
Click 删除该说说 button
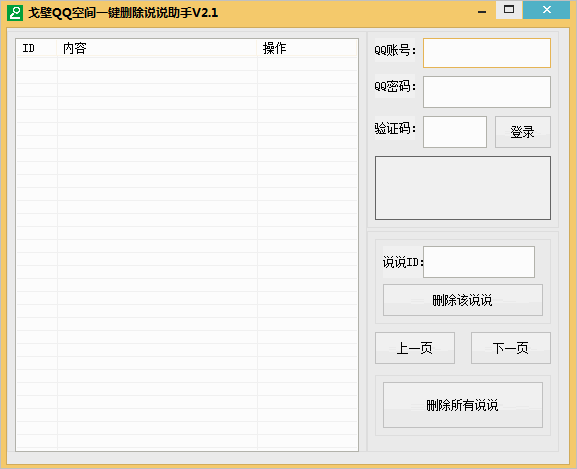tap(463, 300)
